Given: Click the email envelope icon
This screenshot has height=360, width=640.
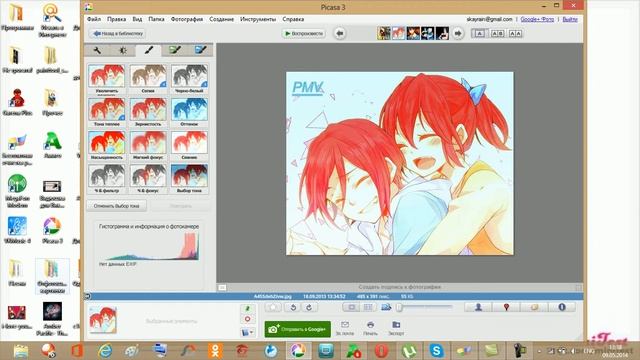Looking at the screenshot, I should (345, 325).
